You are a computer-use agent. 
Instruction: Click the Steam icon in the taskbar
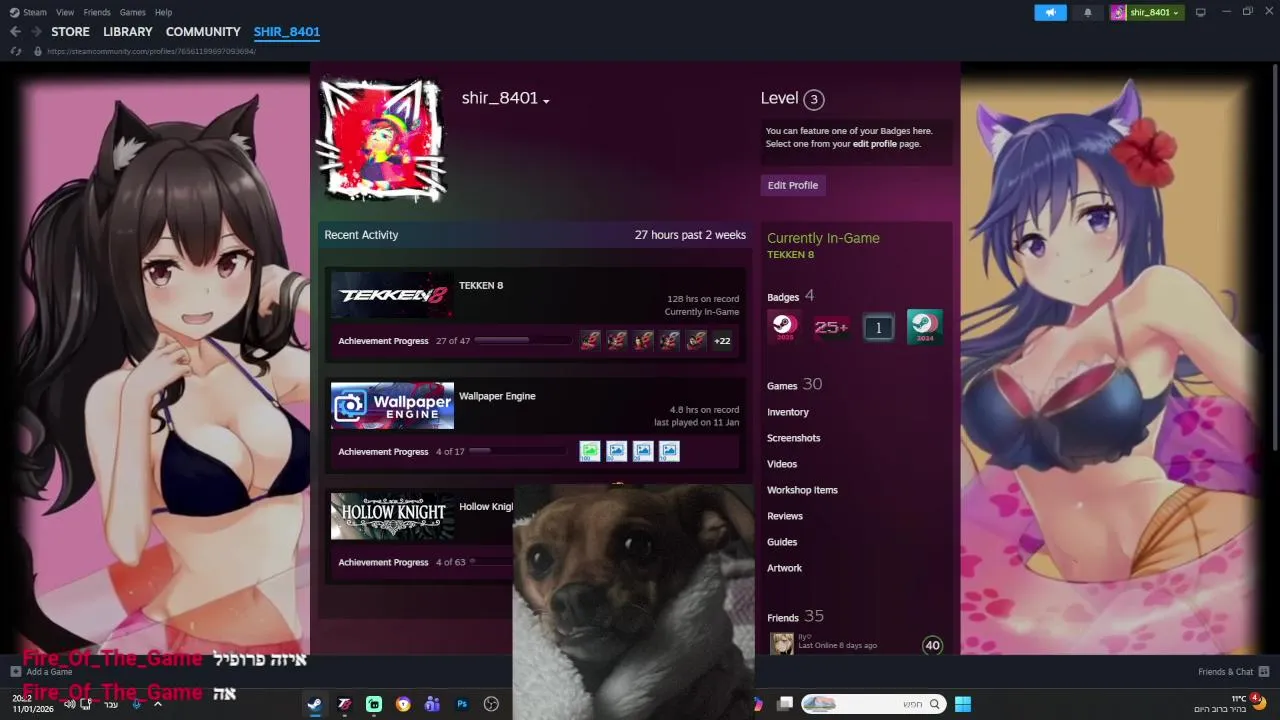click(x=314, y=704)
